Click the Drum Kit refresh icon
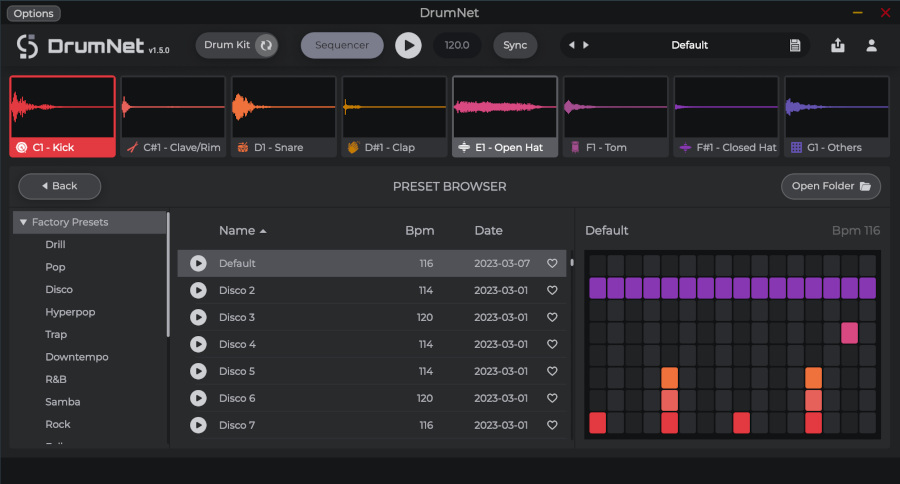Viewport: 900px width, 484px height. [x=265, y=45]
